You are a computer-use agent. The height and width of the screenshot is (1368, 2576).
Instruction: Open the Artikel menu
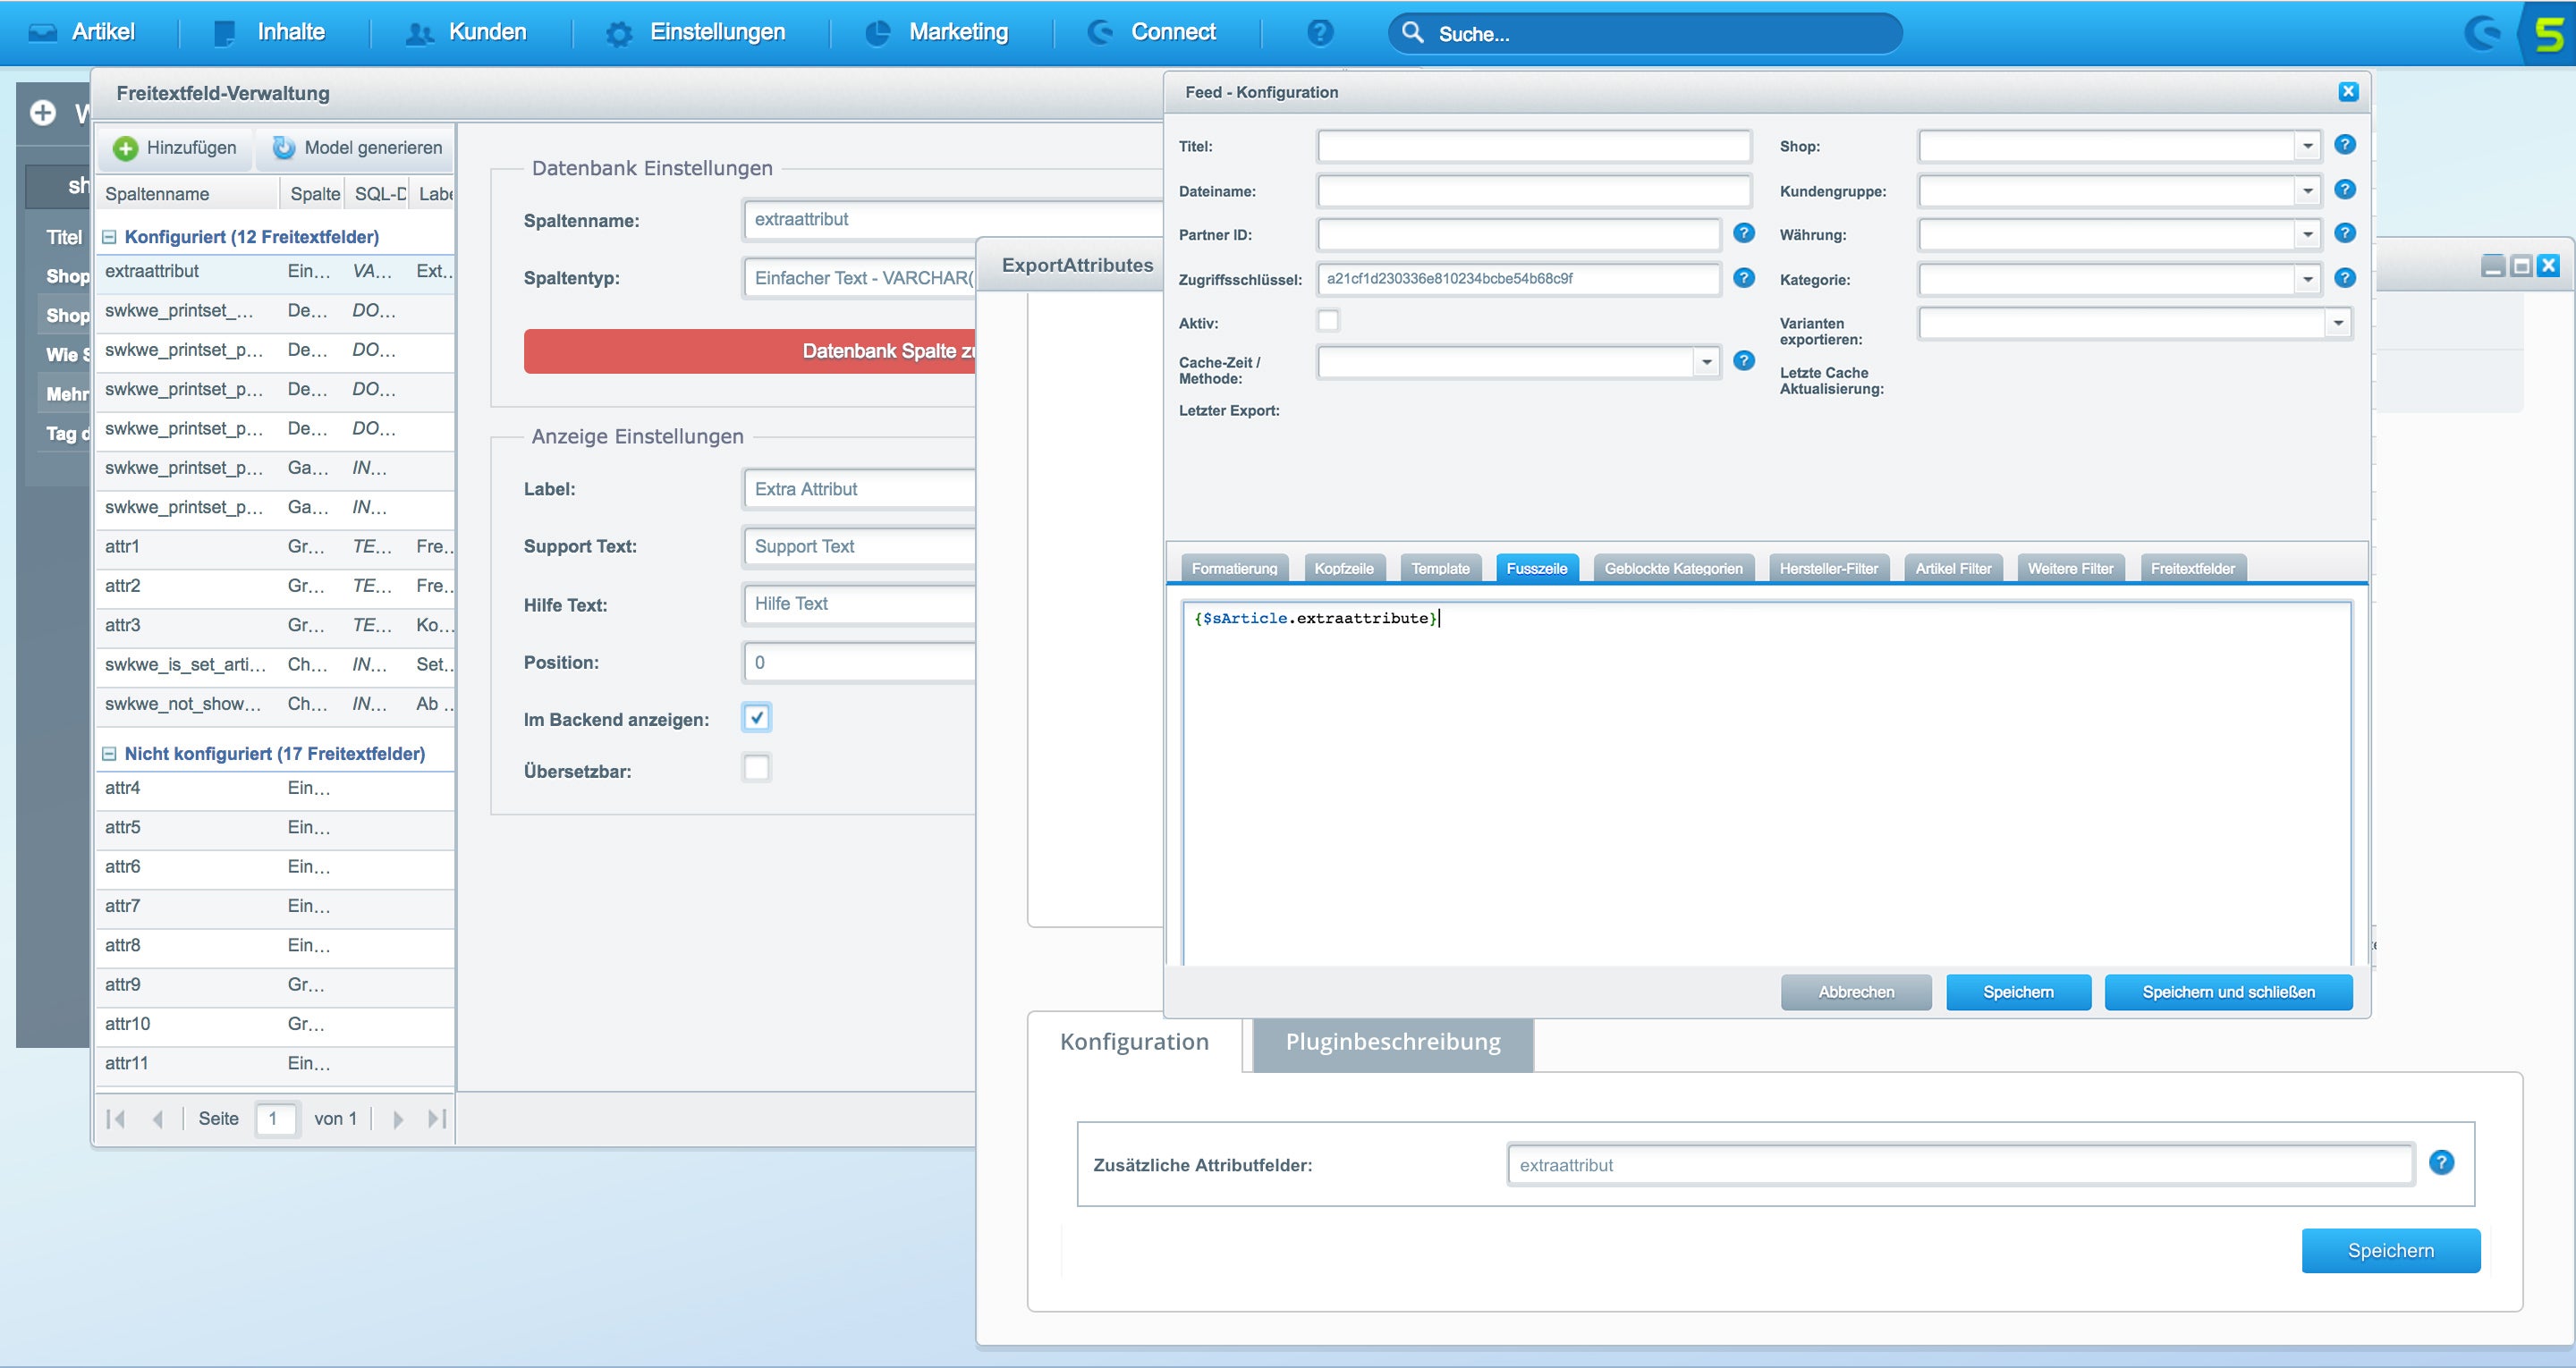click(x=82, y=32)
